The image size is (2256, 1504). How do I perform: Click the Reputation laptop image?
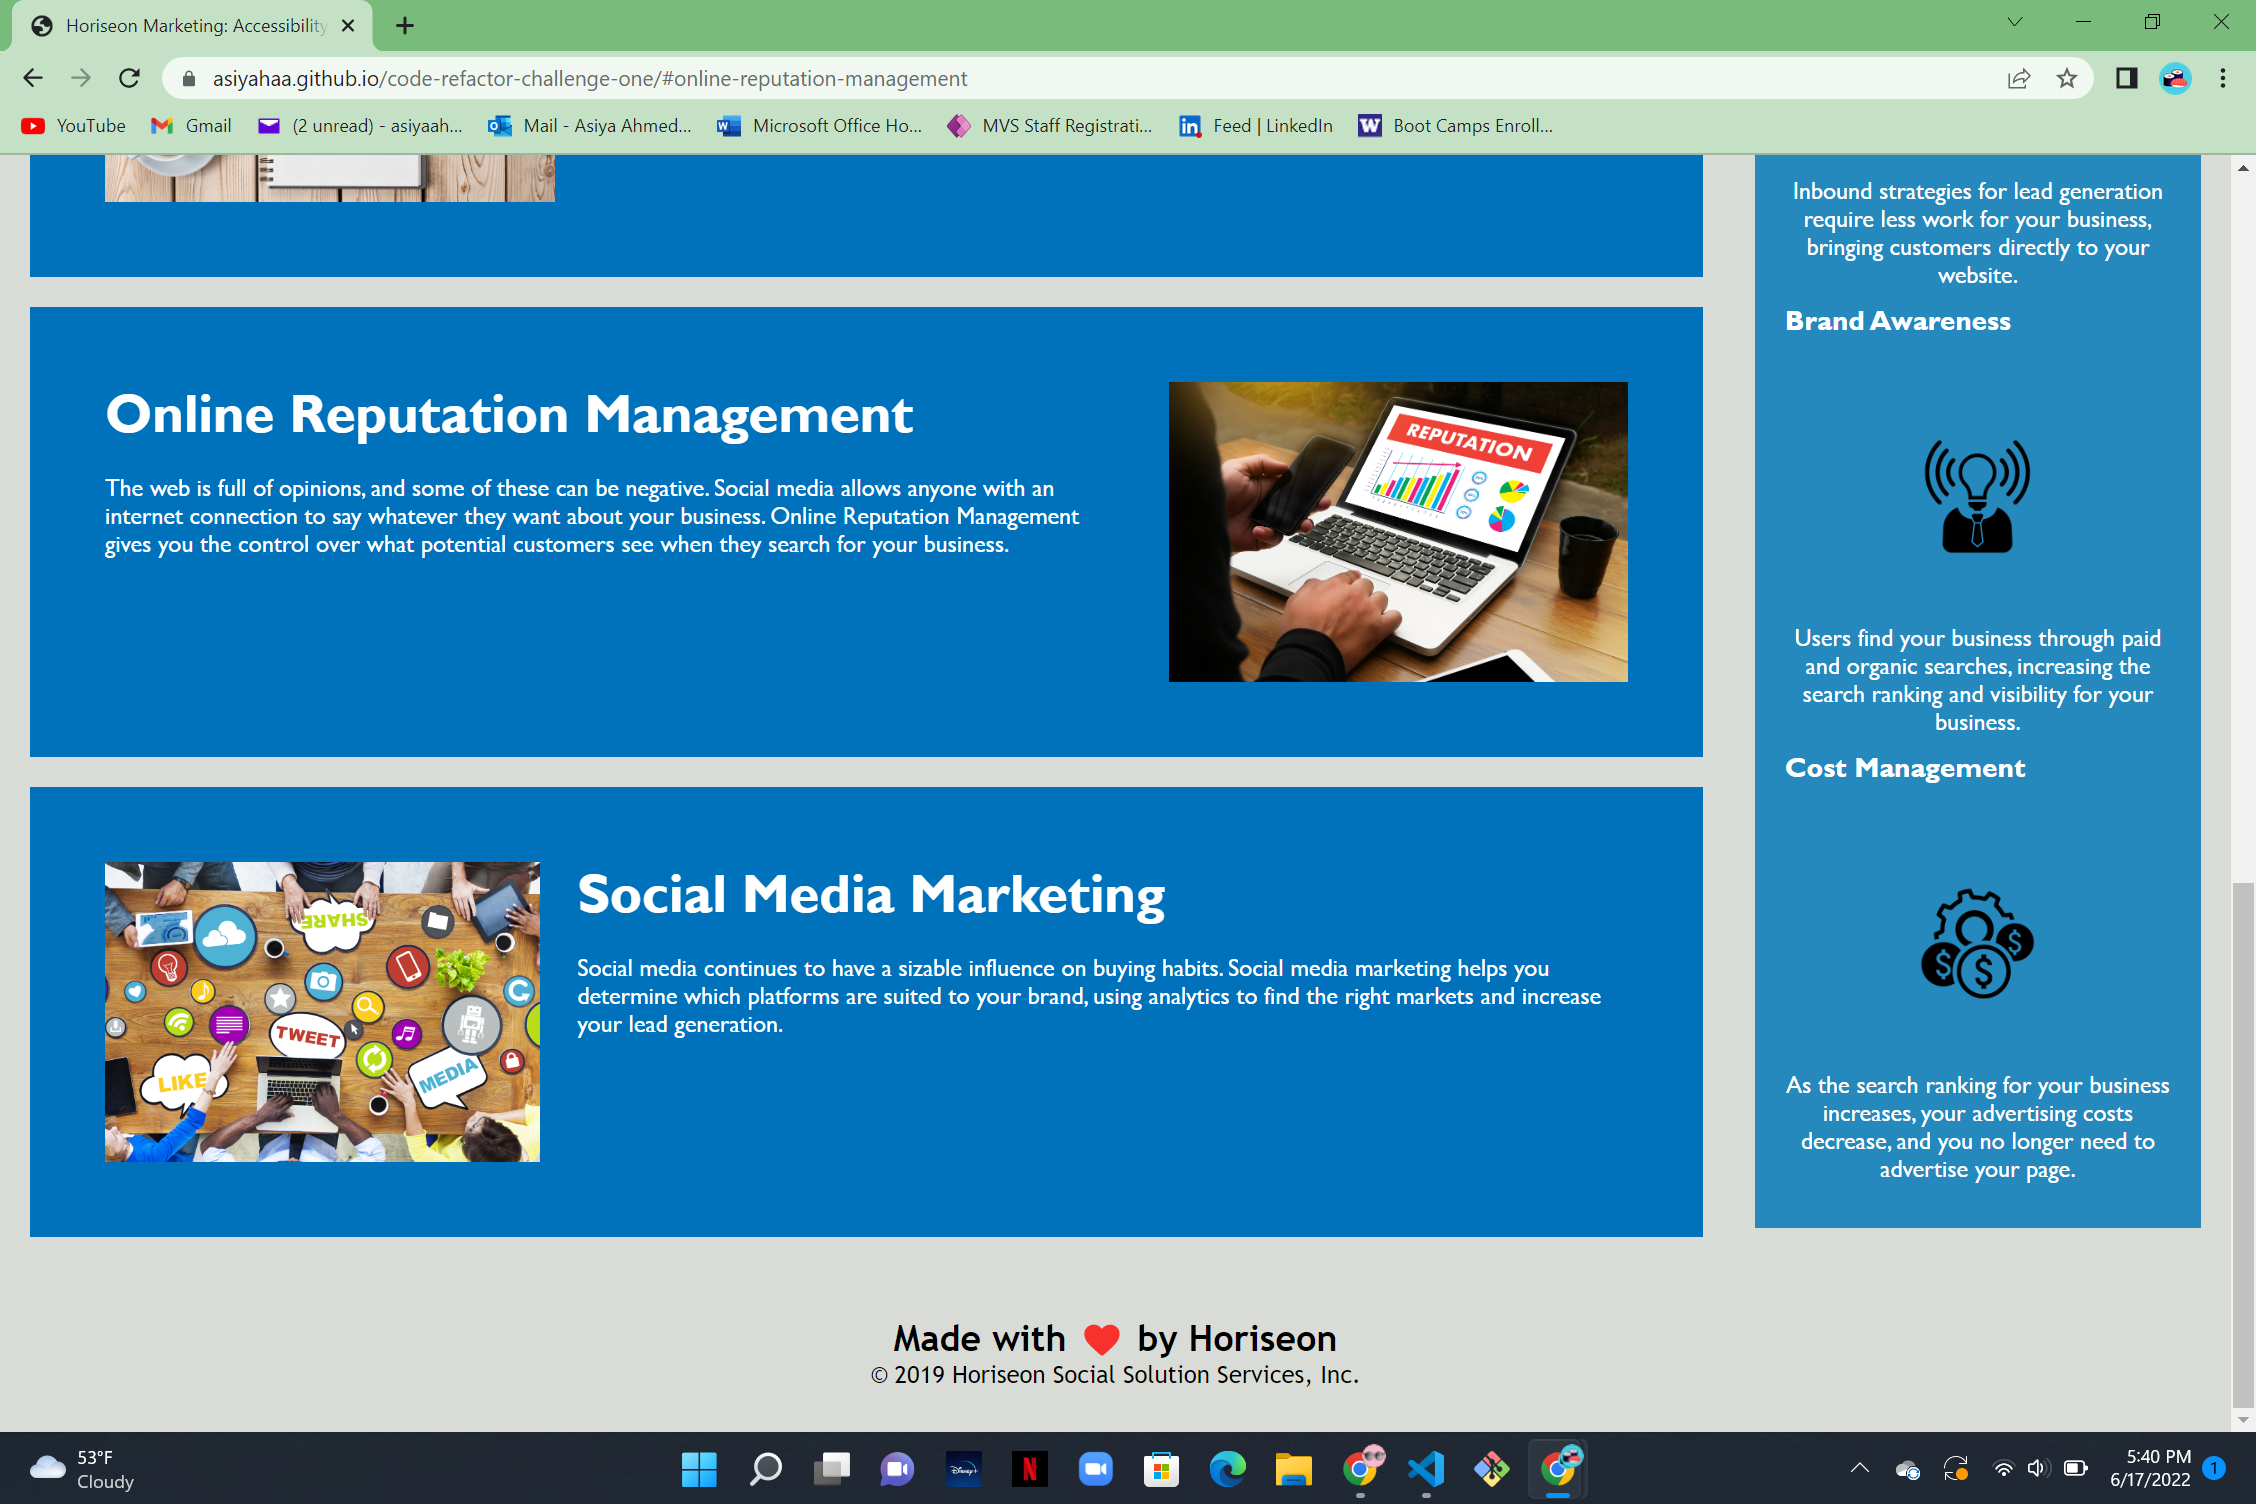coord(1397,531)
